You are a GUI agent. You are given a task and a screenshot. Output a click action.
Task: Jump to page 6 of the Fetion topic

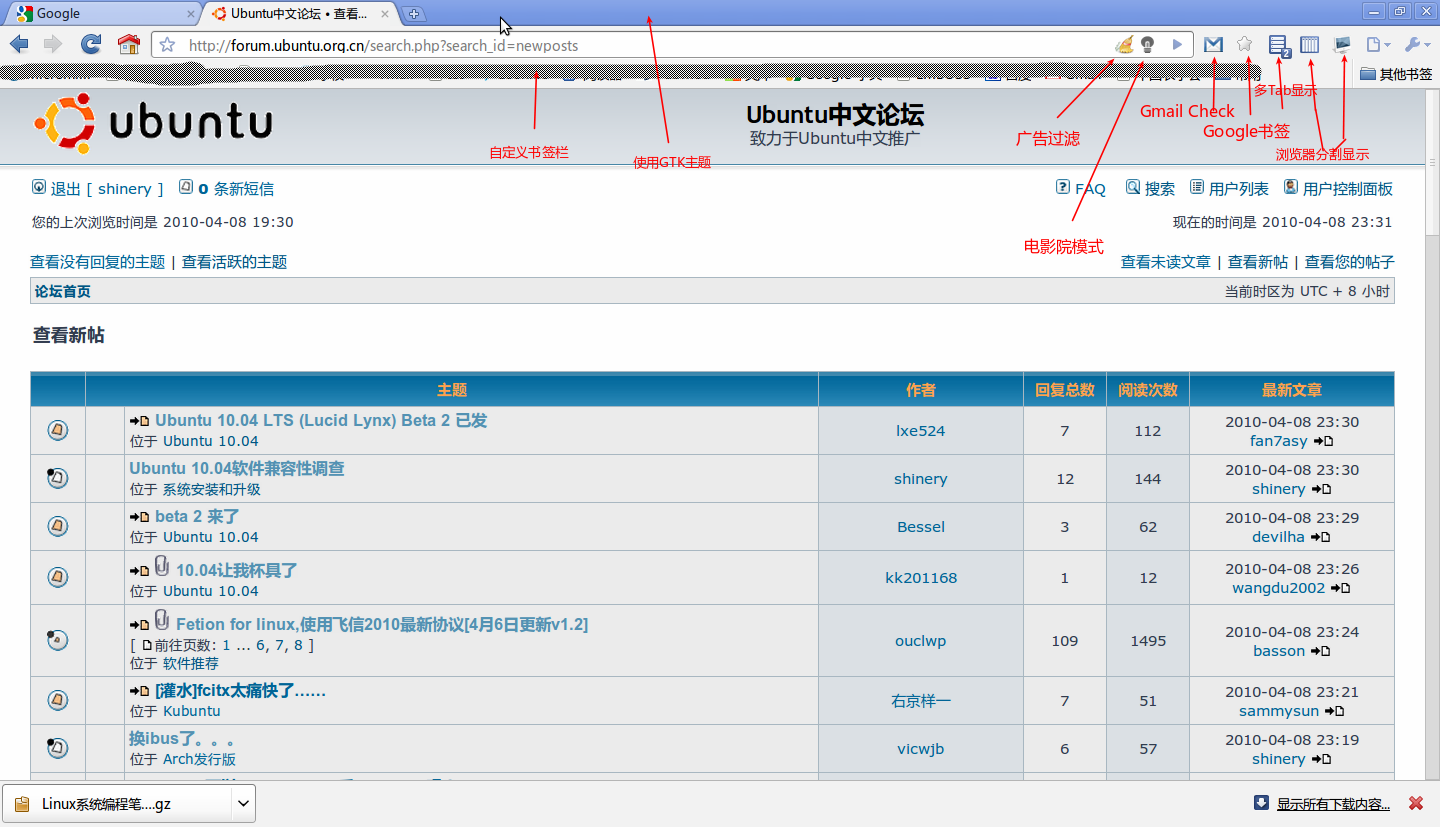coord(260,645)
